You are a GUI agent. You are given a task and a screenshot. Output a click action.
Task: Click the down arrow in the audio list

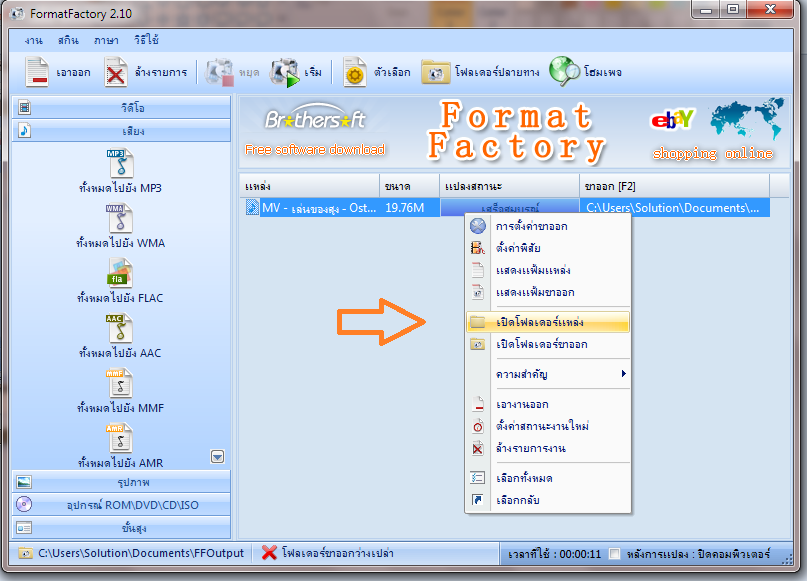tap(218, 456)
